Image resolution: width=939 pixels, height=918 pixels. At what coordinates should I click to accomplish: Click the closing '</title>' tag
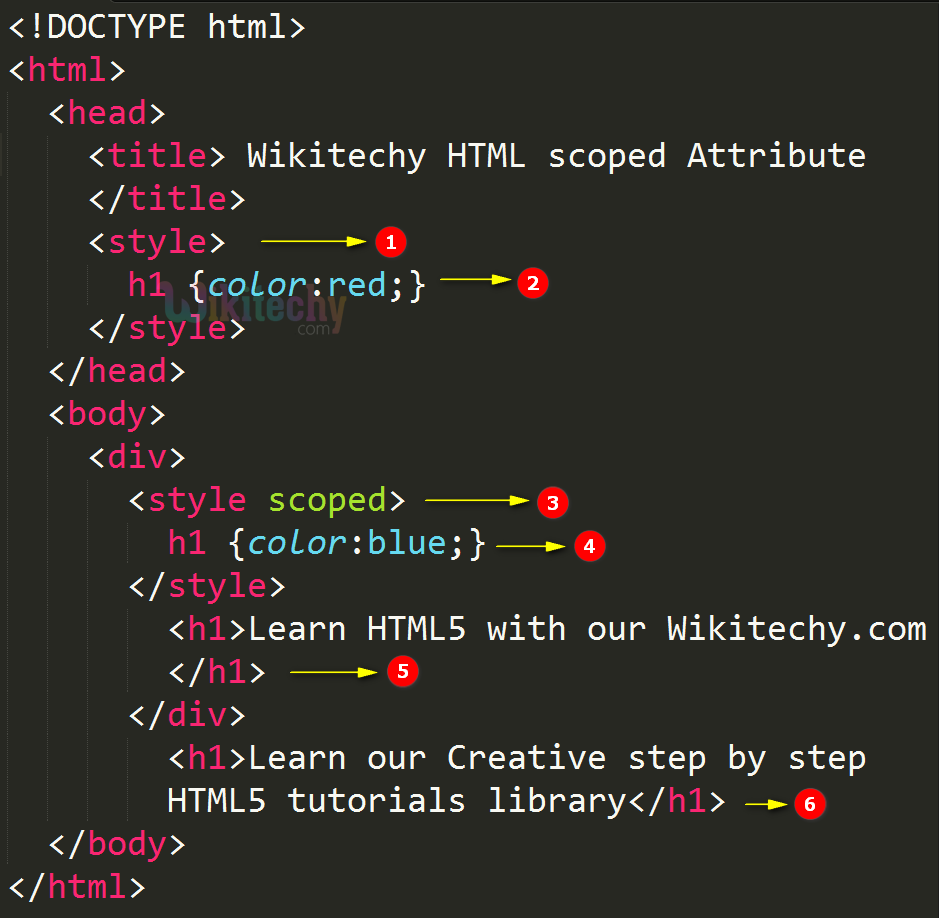click(x=167, y=199)
